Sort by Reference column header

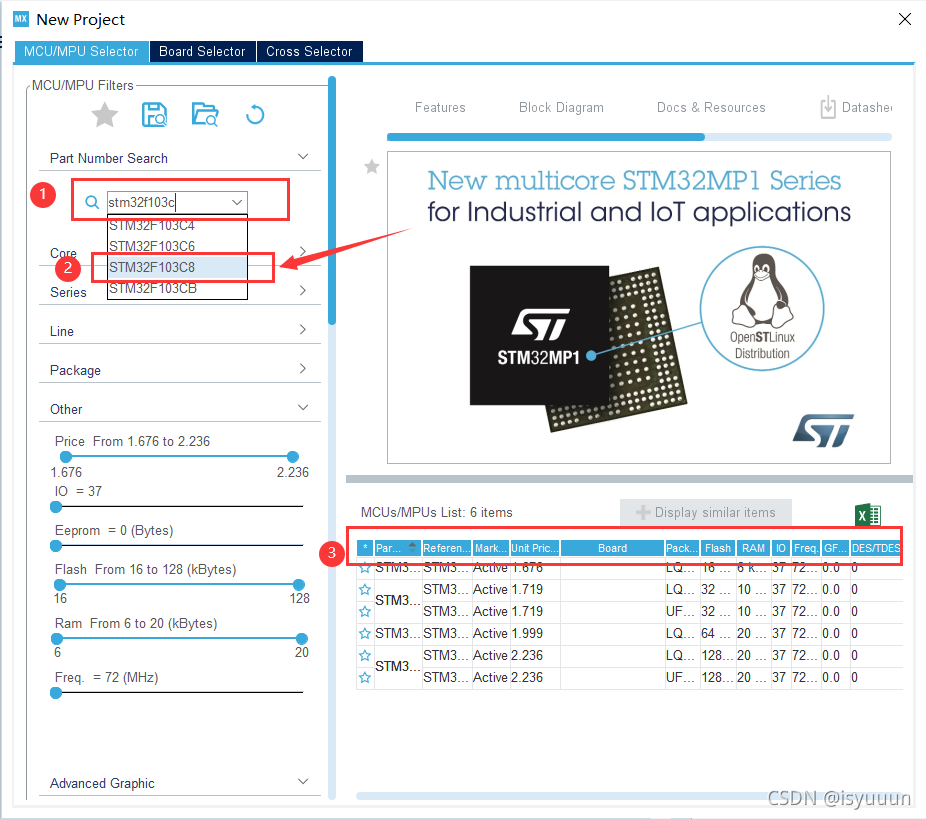pos(446,548)
